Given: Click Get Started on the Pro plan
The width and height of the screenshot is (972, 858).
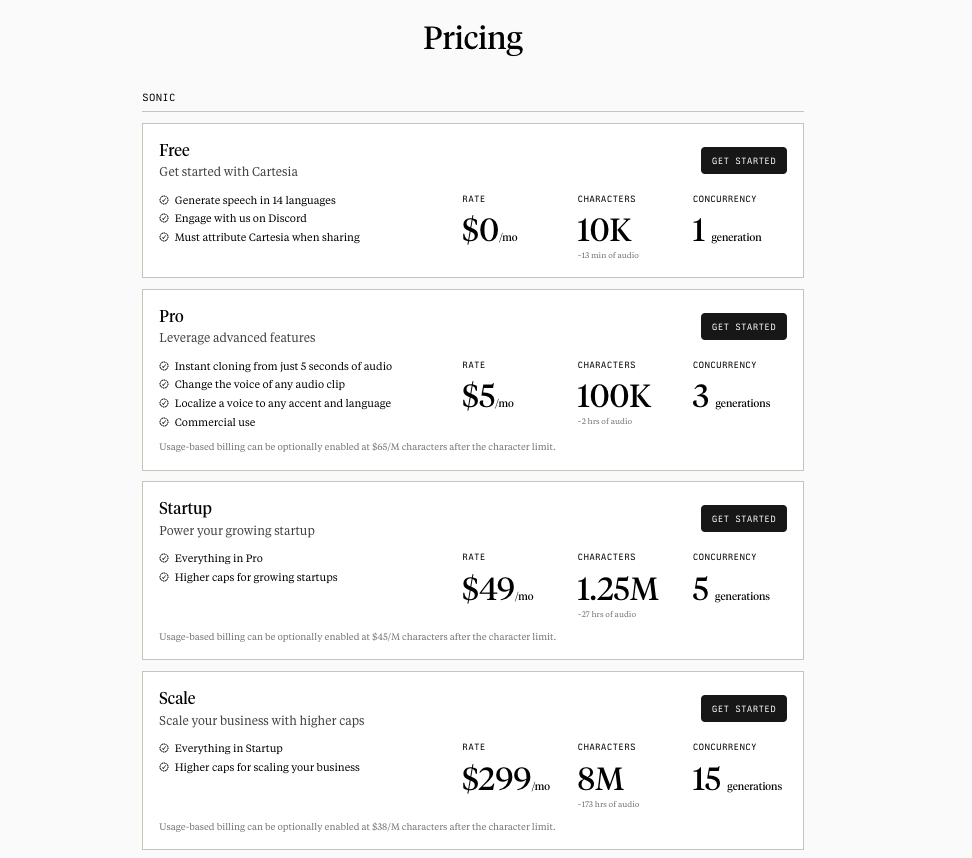Looking at the screenshot, I should pos(743,327).
